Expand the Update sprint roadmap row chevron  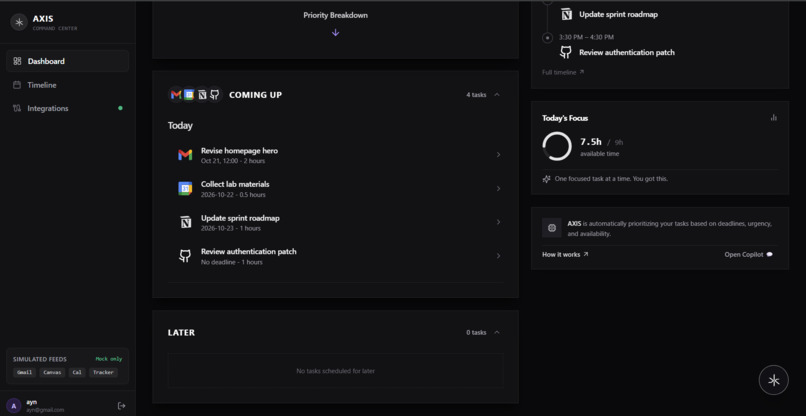pyautogui.click(x=498, y=222)
